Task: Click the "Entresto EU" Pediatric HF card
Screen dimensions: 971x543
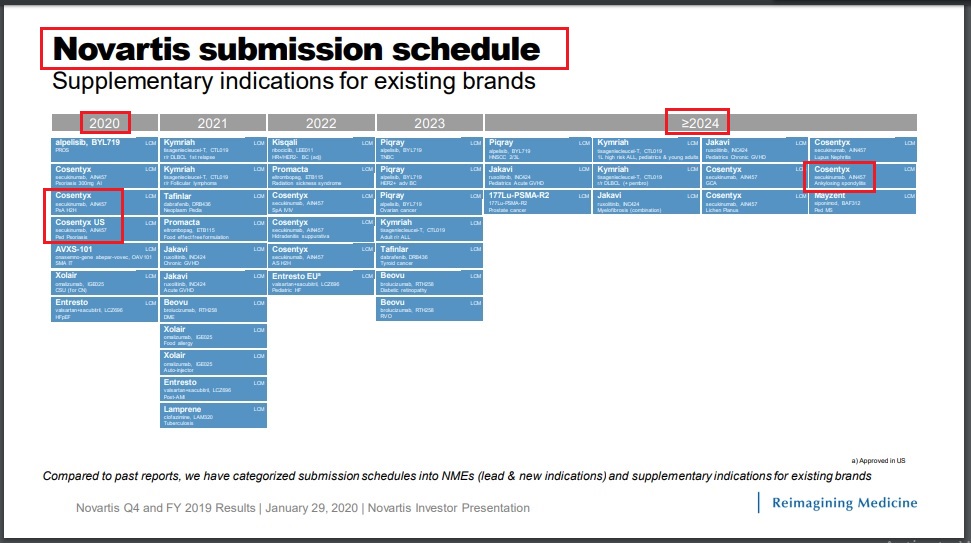Action: click(321, 282)
